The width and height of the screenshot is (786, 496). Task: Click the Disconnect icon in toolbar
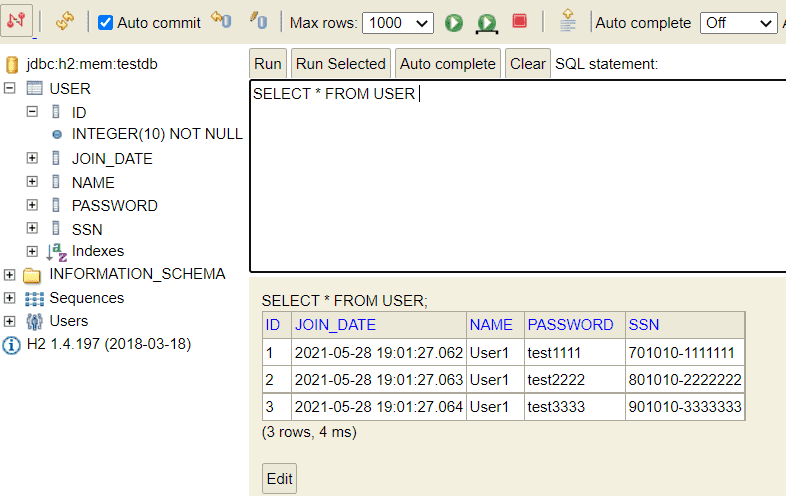point(16,21)
